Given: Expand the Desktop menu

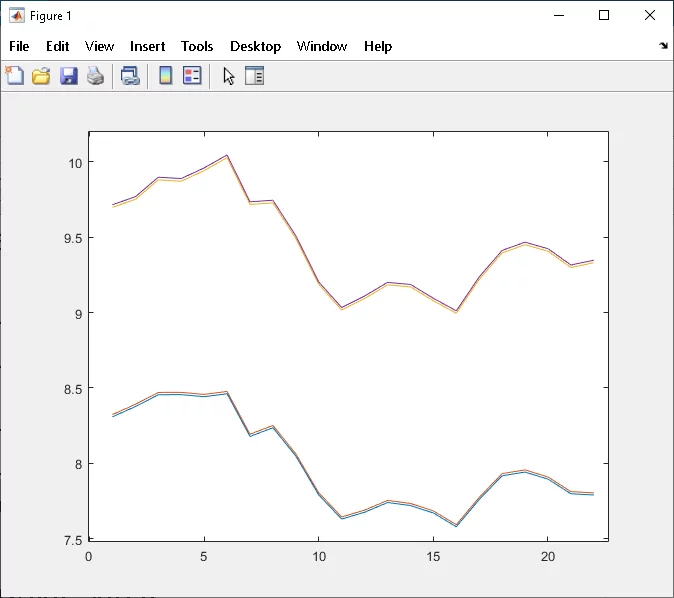Looking at the screenshot, I should click(x=255, y=46).
